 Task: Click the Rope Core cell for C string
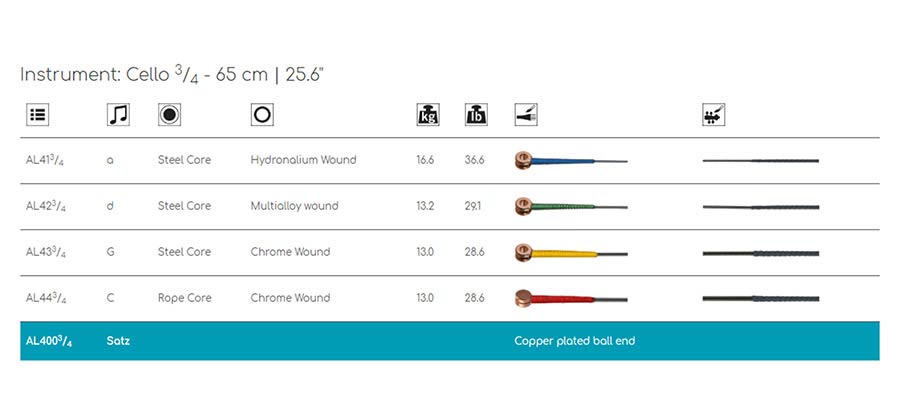click(x=184, y=298)
